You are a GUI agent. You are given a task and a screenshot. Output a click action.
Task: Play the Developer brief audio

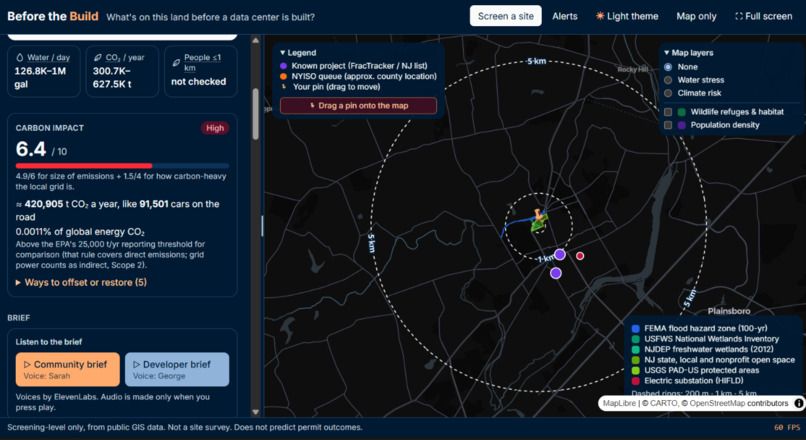pos(177,369)
